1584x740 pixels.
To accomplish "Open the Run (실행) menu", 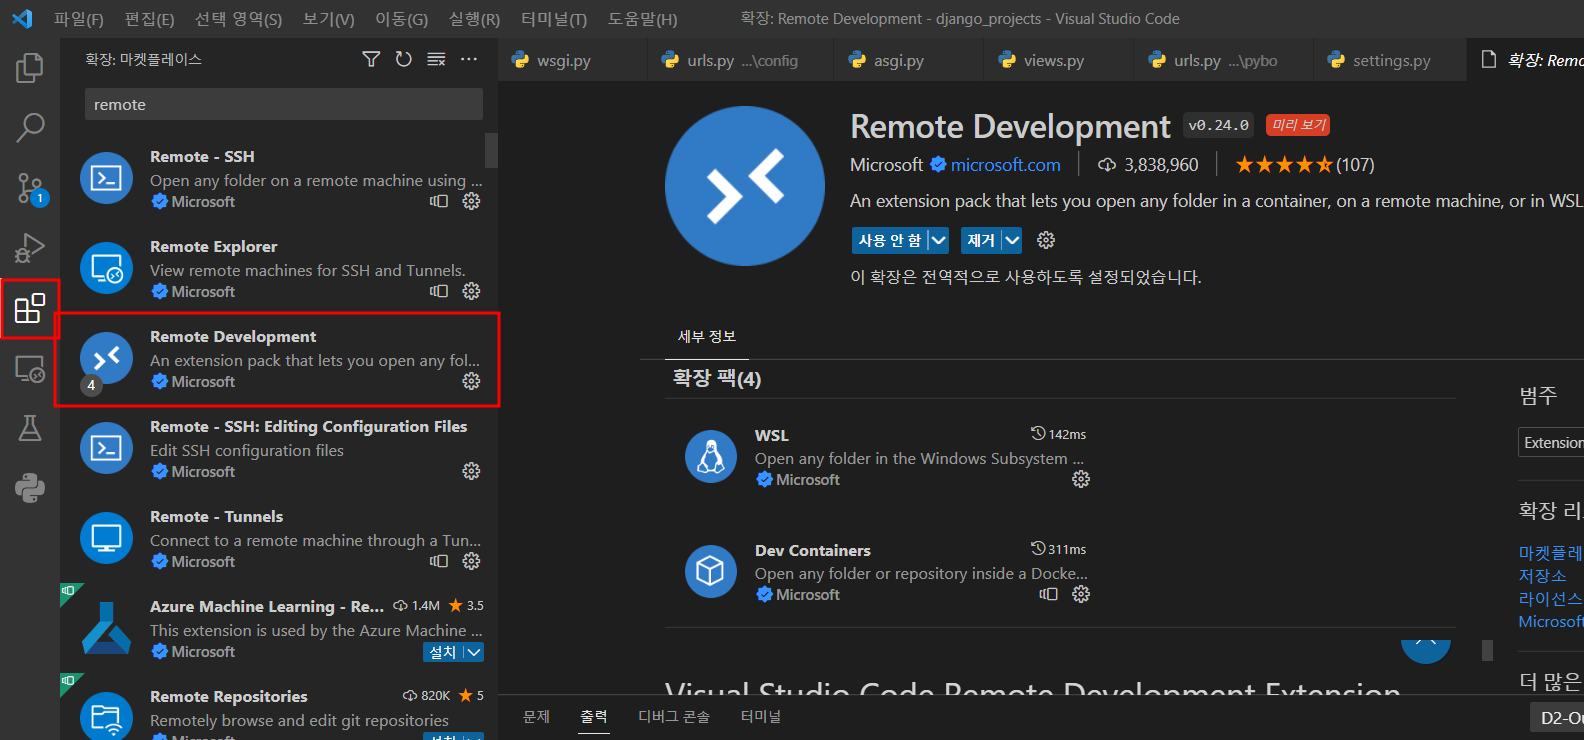I will 474,19.
